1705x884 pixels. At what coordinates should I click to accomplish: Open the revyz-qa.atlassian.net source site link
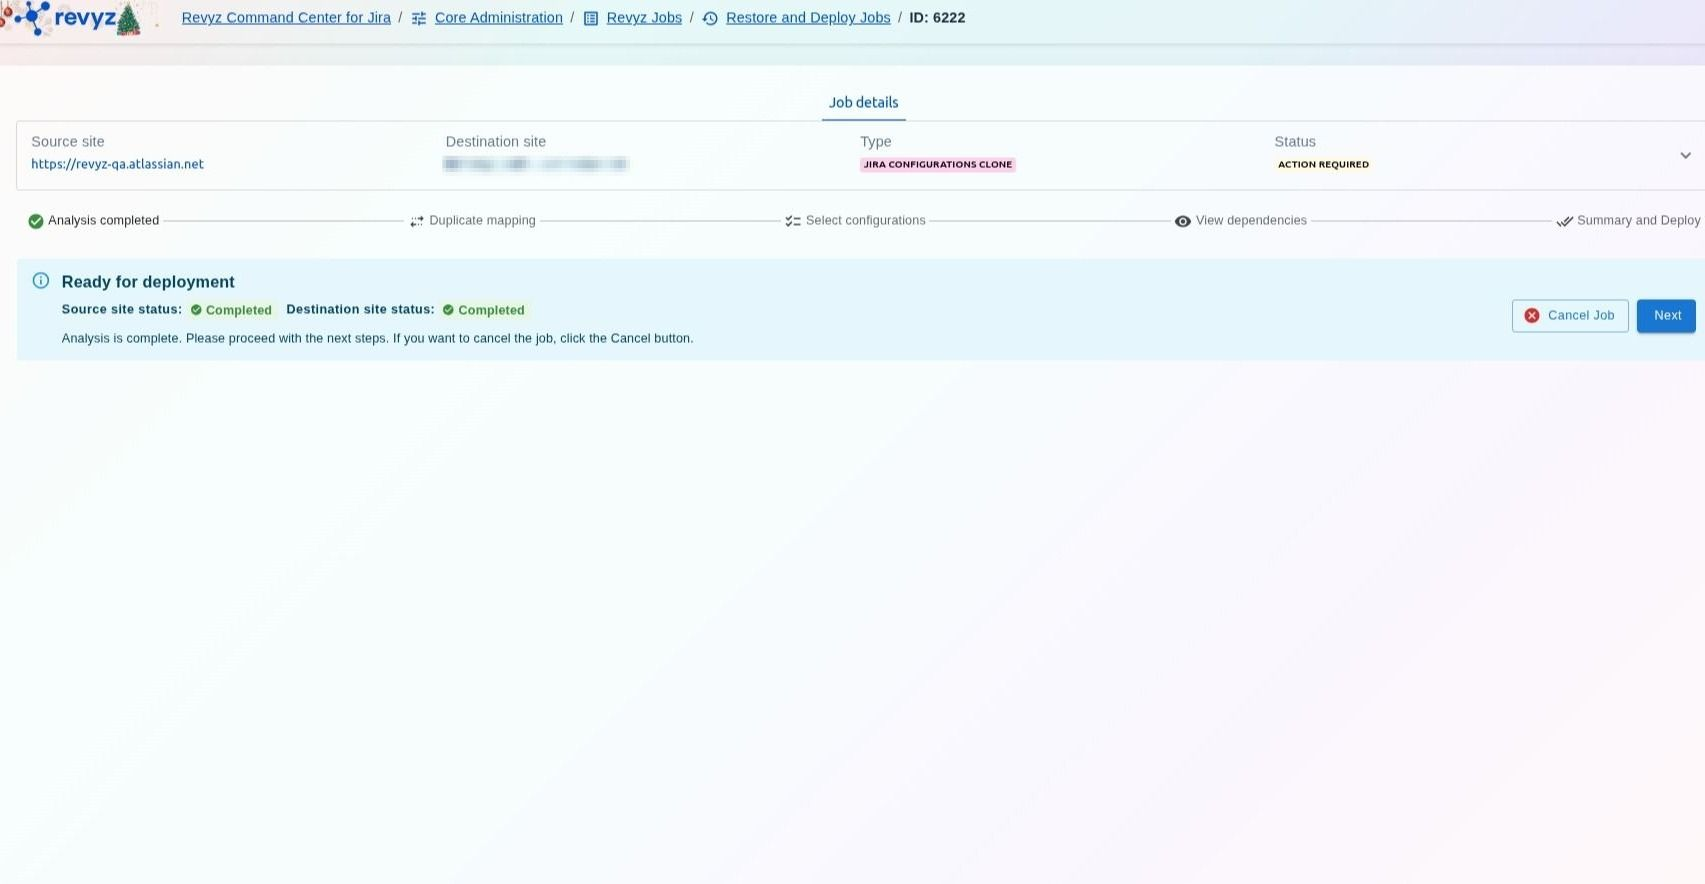tap(117, 164)
